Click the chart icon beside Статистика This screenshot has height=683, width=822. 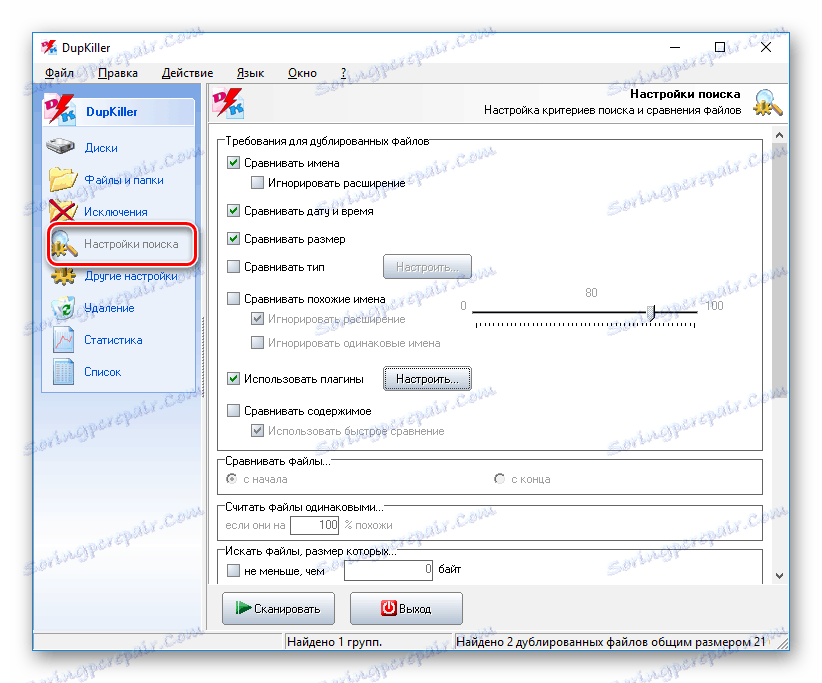[x=63, y=340]
